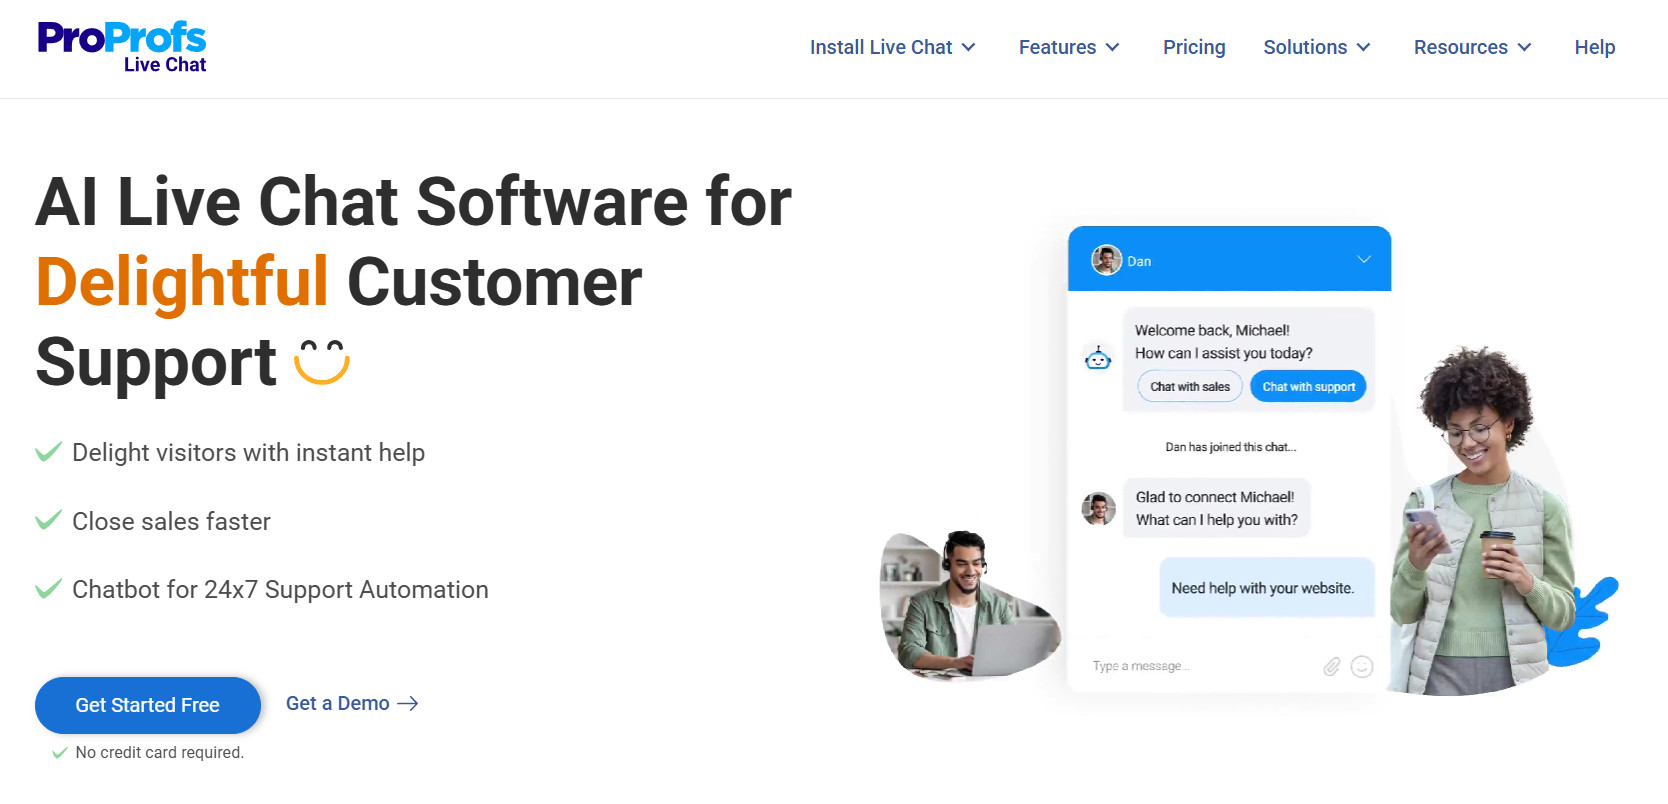Select the Chat with support option

click(x=1308, y=386)
